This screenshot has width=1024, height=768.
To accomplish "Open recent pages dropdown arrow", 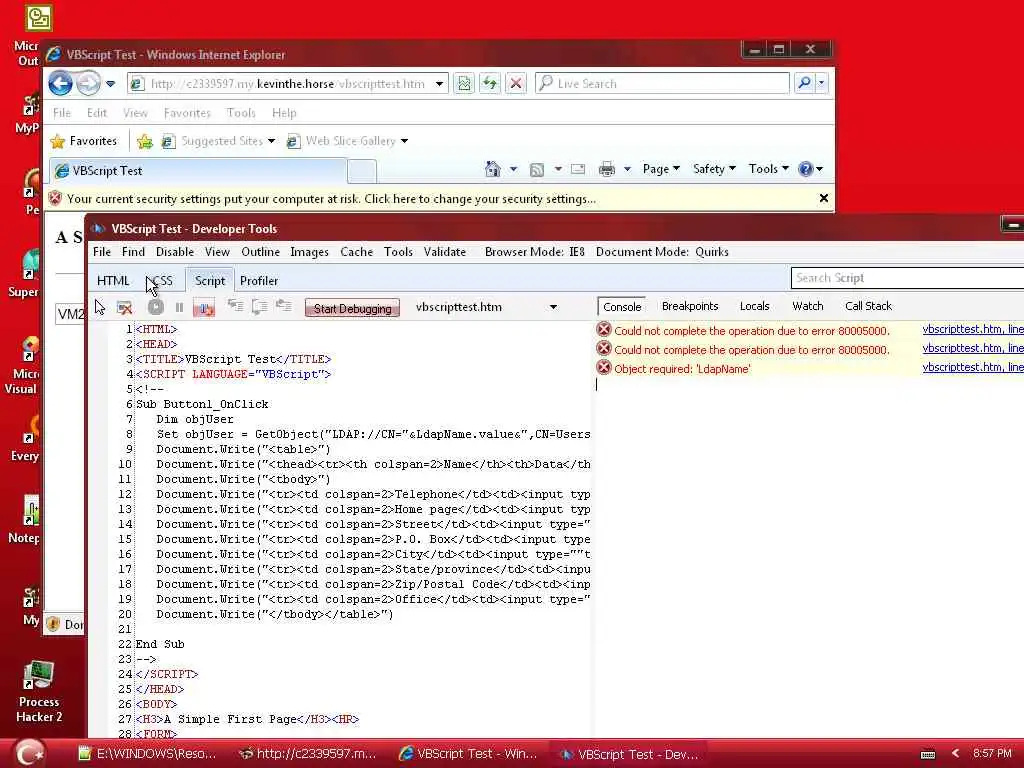I will point(110,84).
